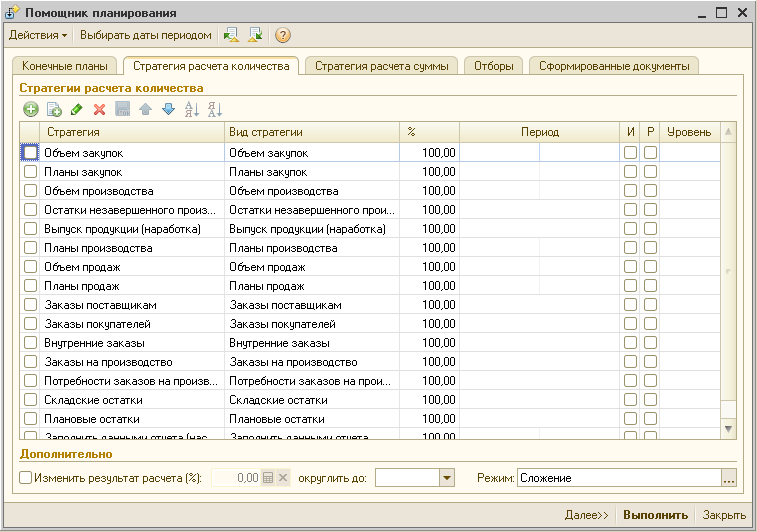Image resolution: width=757 pixels, height=532 pixels.
Task: Select Плановые остатки strategy name cell
Action: click(132, 419)
